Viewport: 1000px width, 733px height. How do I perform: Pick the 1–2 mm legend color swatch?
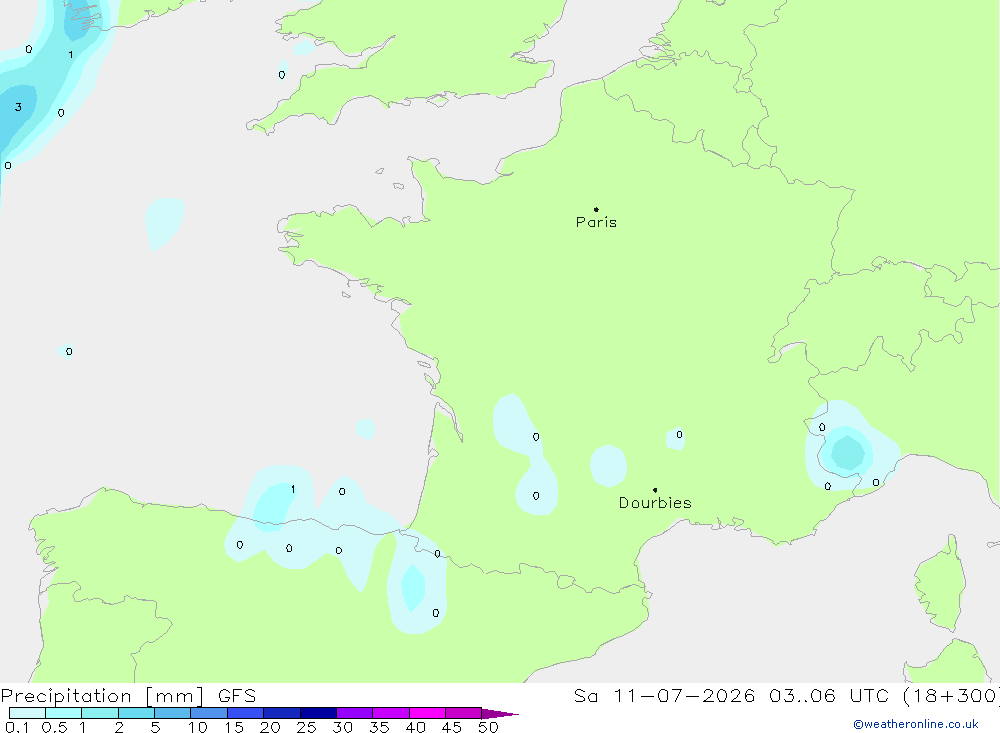tap(100, 713)
